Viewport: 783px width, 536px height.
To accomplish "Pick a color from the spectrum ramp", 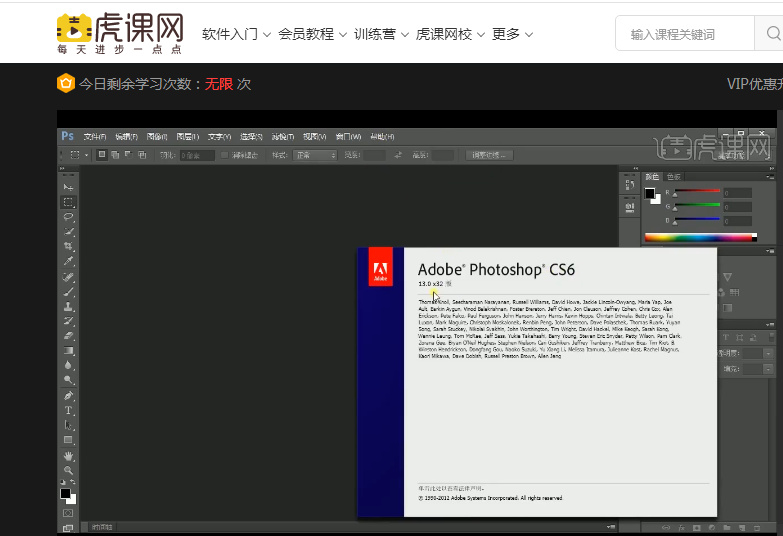I will point(701,238).
